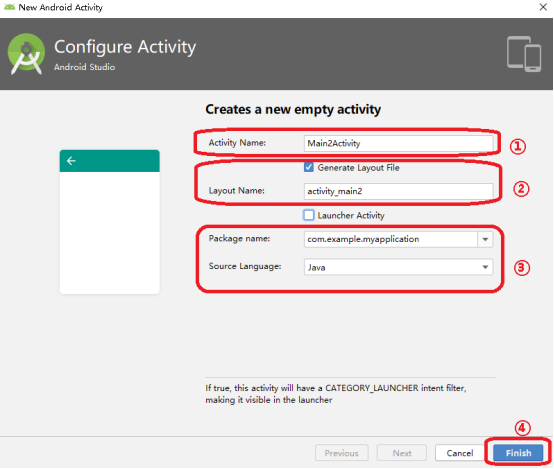This screenshot has height=469, width=554.
Task: Click the 'Package name:' label
Action: [x=239, y=239]
